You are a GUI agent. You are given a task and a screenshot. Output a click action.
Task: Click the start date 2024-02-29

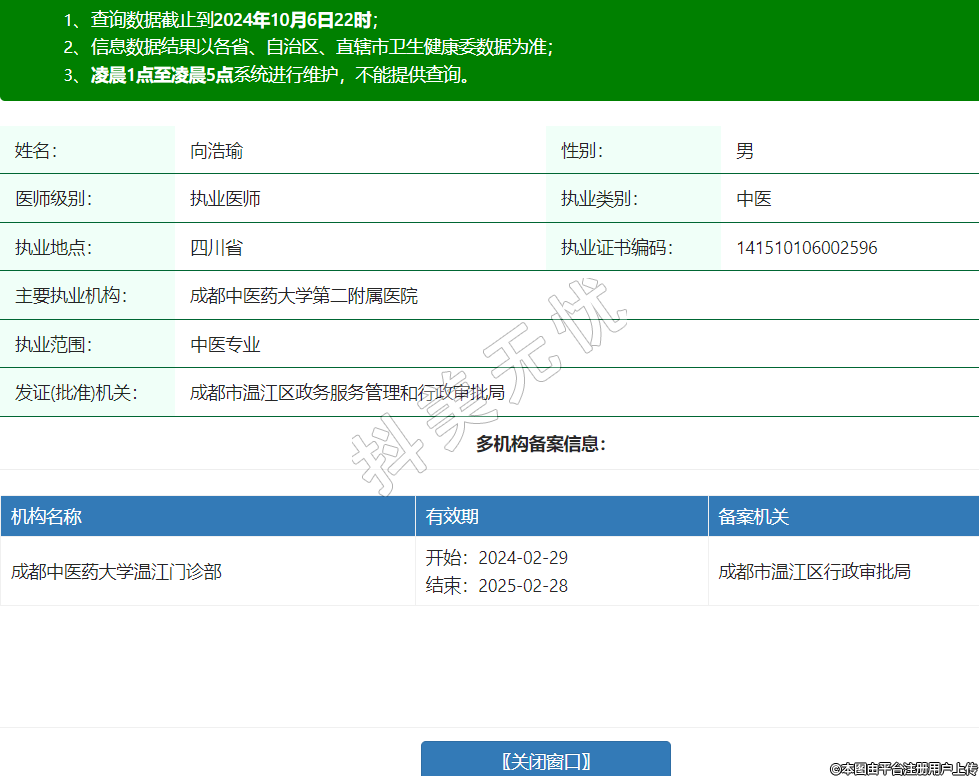click(523, 558)
